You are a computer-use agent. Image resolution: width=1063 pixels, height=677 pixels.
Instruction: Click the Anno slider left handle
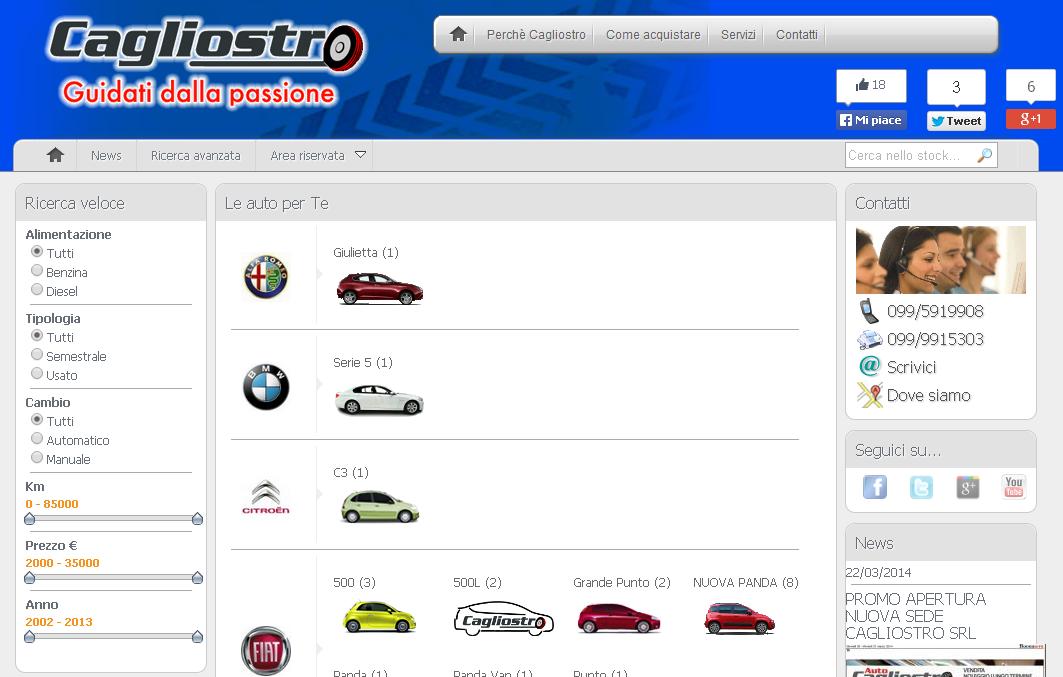coord(29,637)
